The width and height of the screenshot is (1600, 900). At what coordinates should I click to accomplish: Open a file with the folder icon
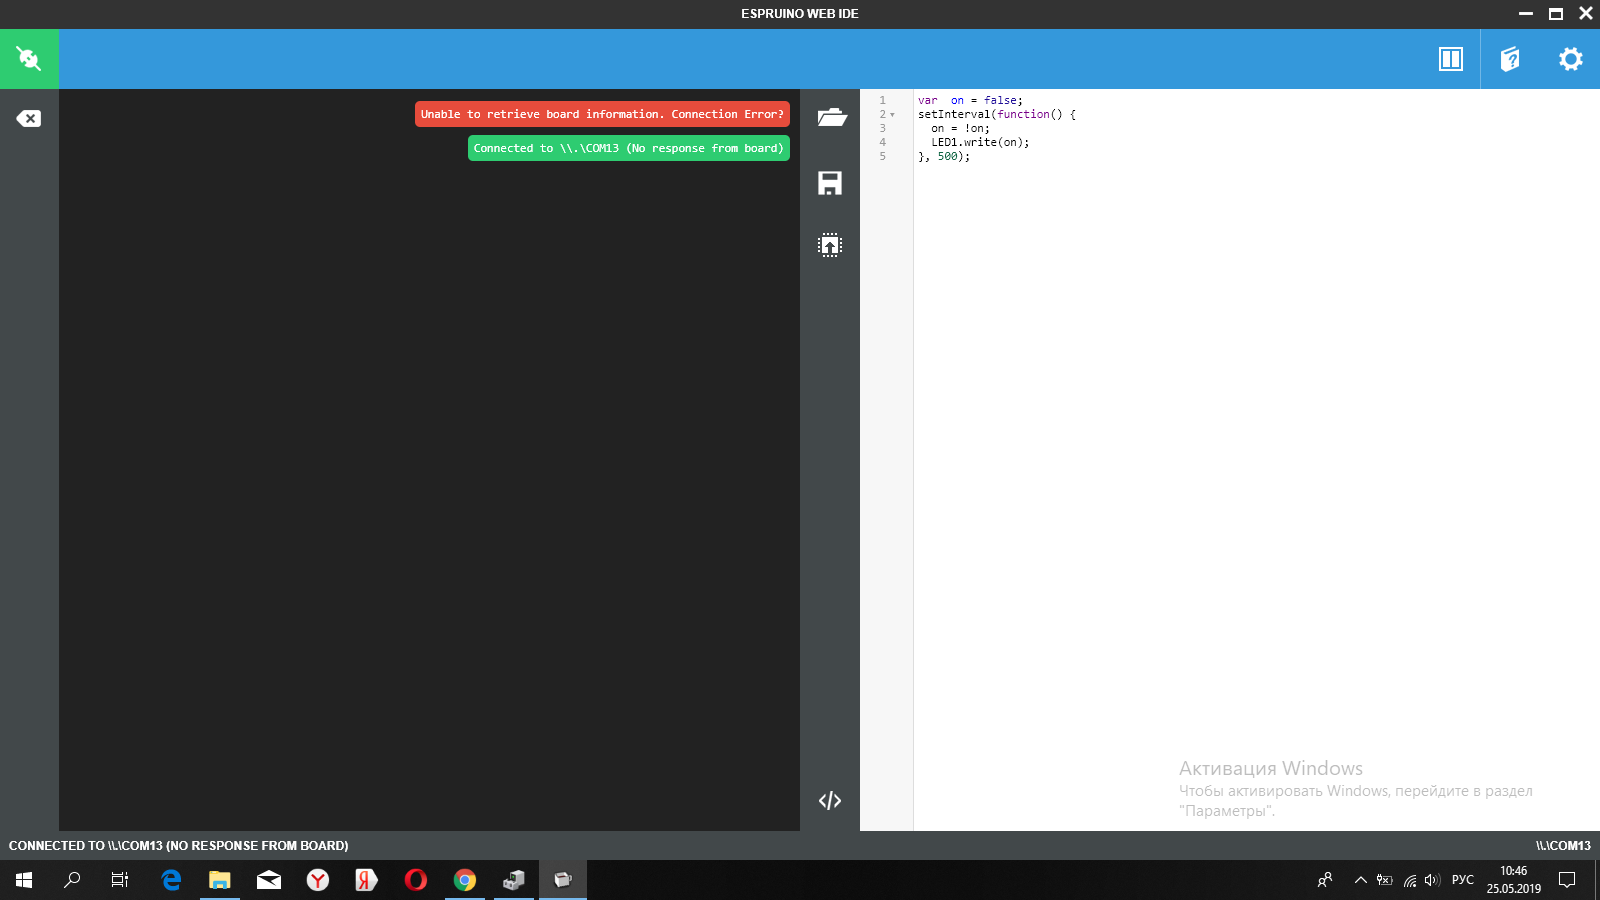(x=831, y=118)
